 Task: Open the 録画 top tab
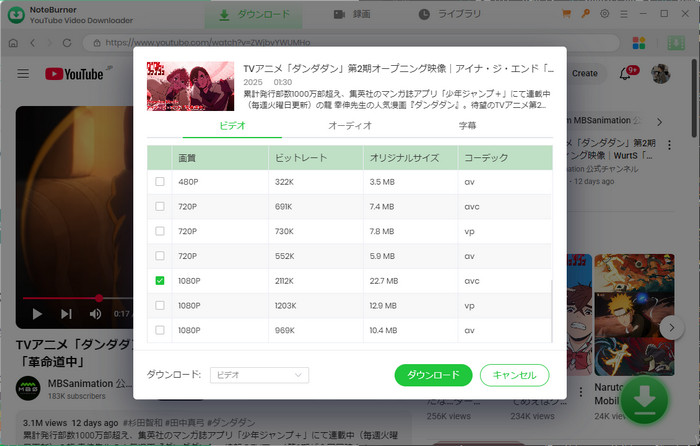coord(352,14)
